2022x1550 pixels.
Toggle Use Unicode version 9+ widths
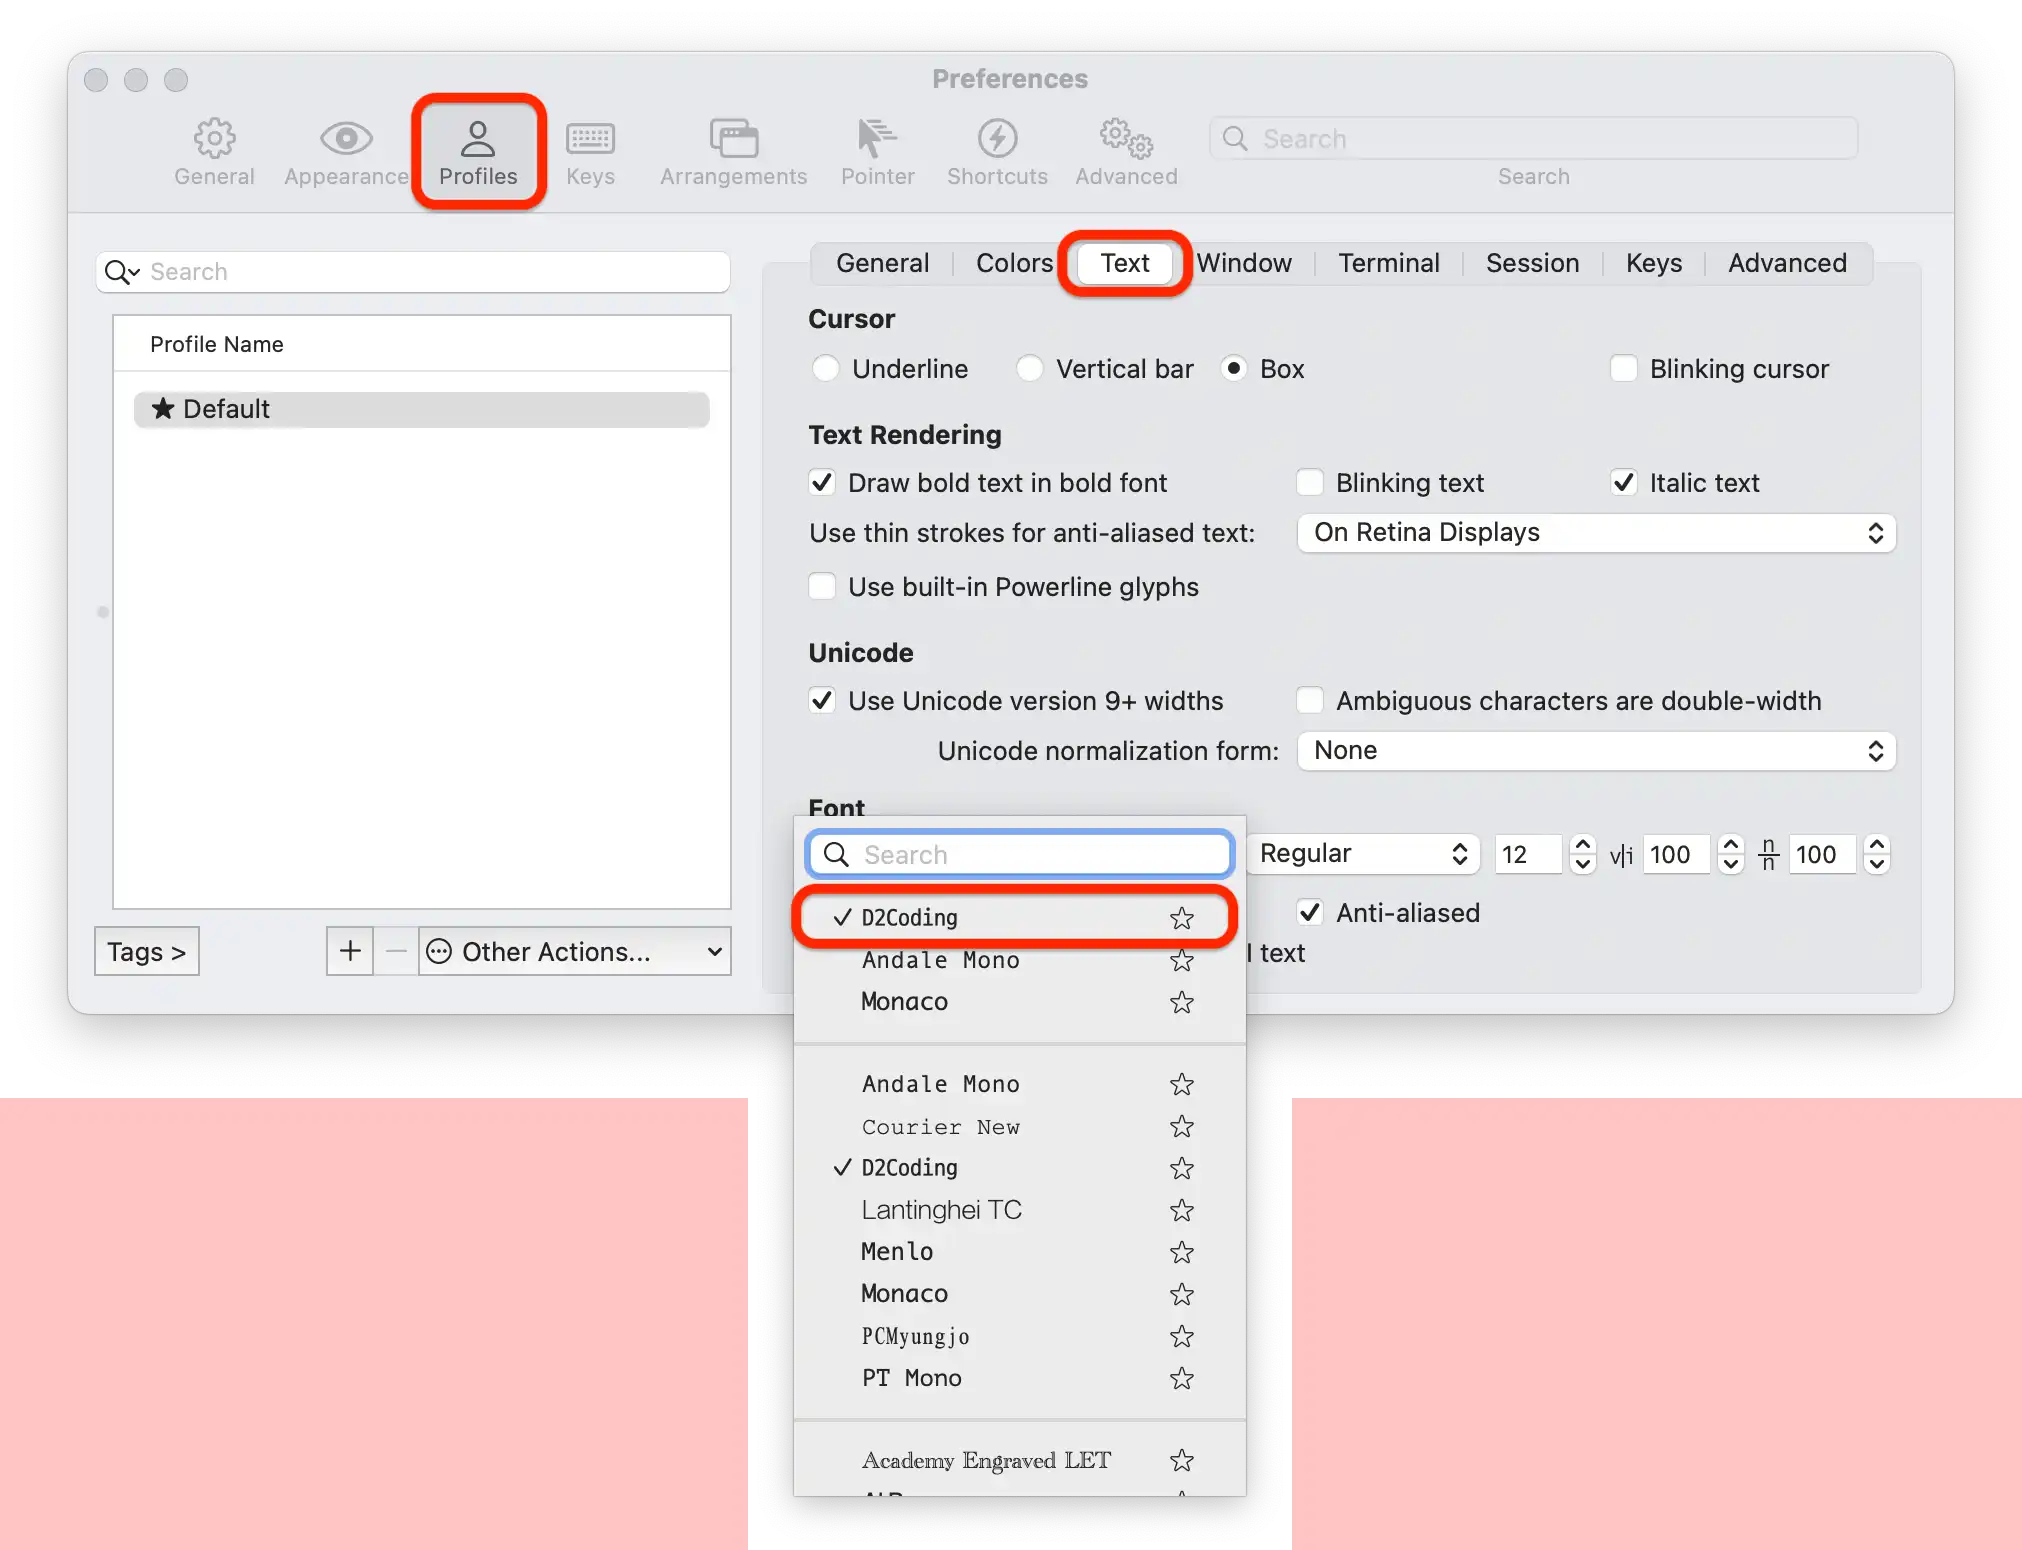click(822, 701)
